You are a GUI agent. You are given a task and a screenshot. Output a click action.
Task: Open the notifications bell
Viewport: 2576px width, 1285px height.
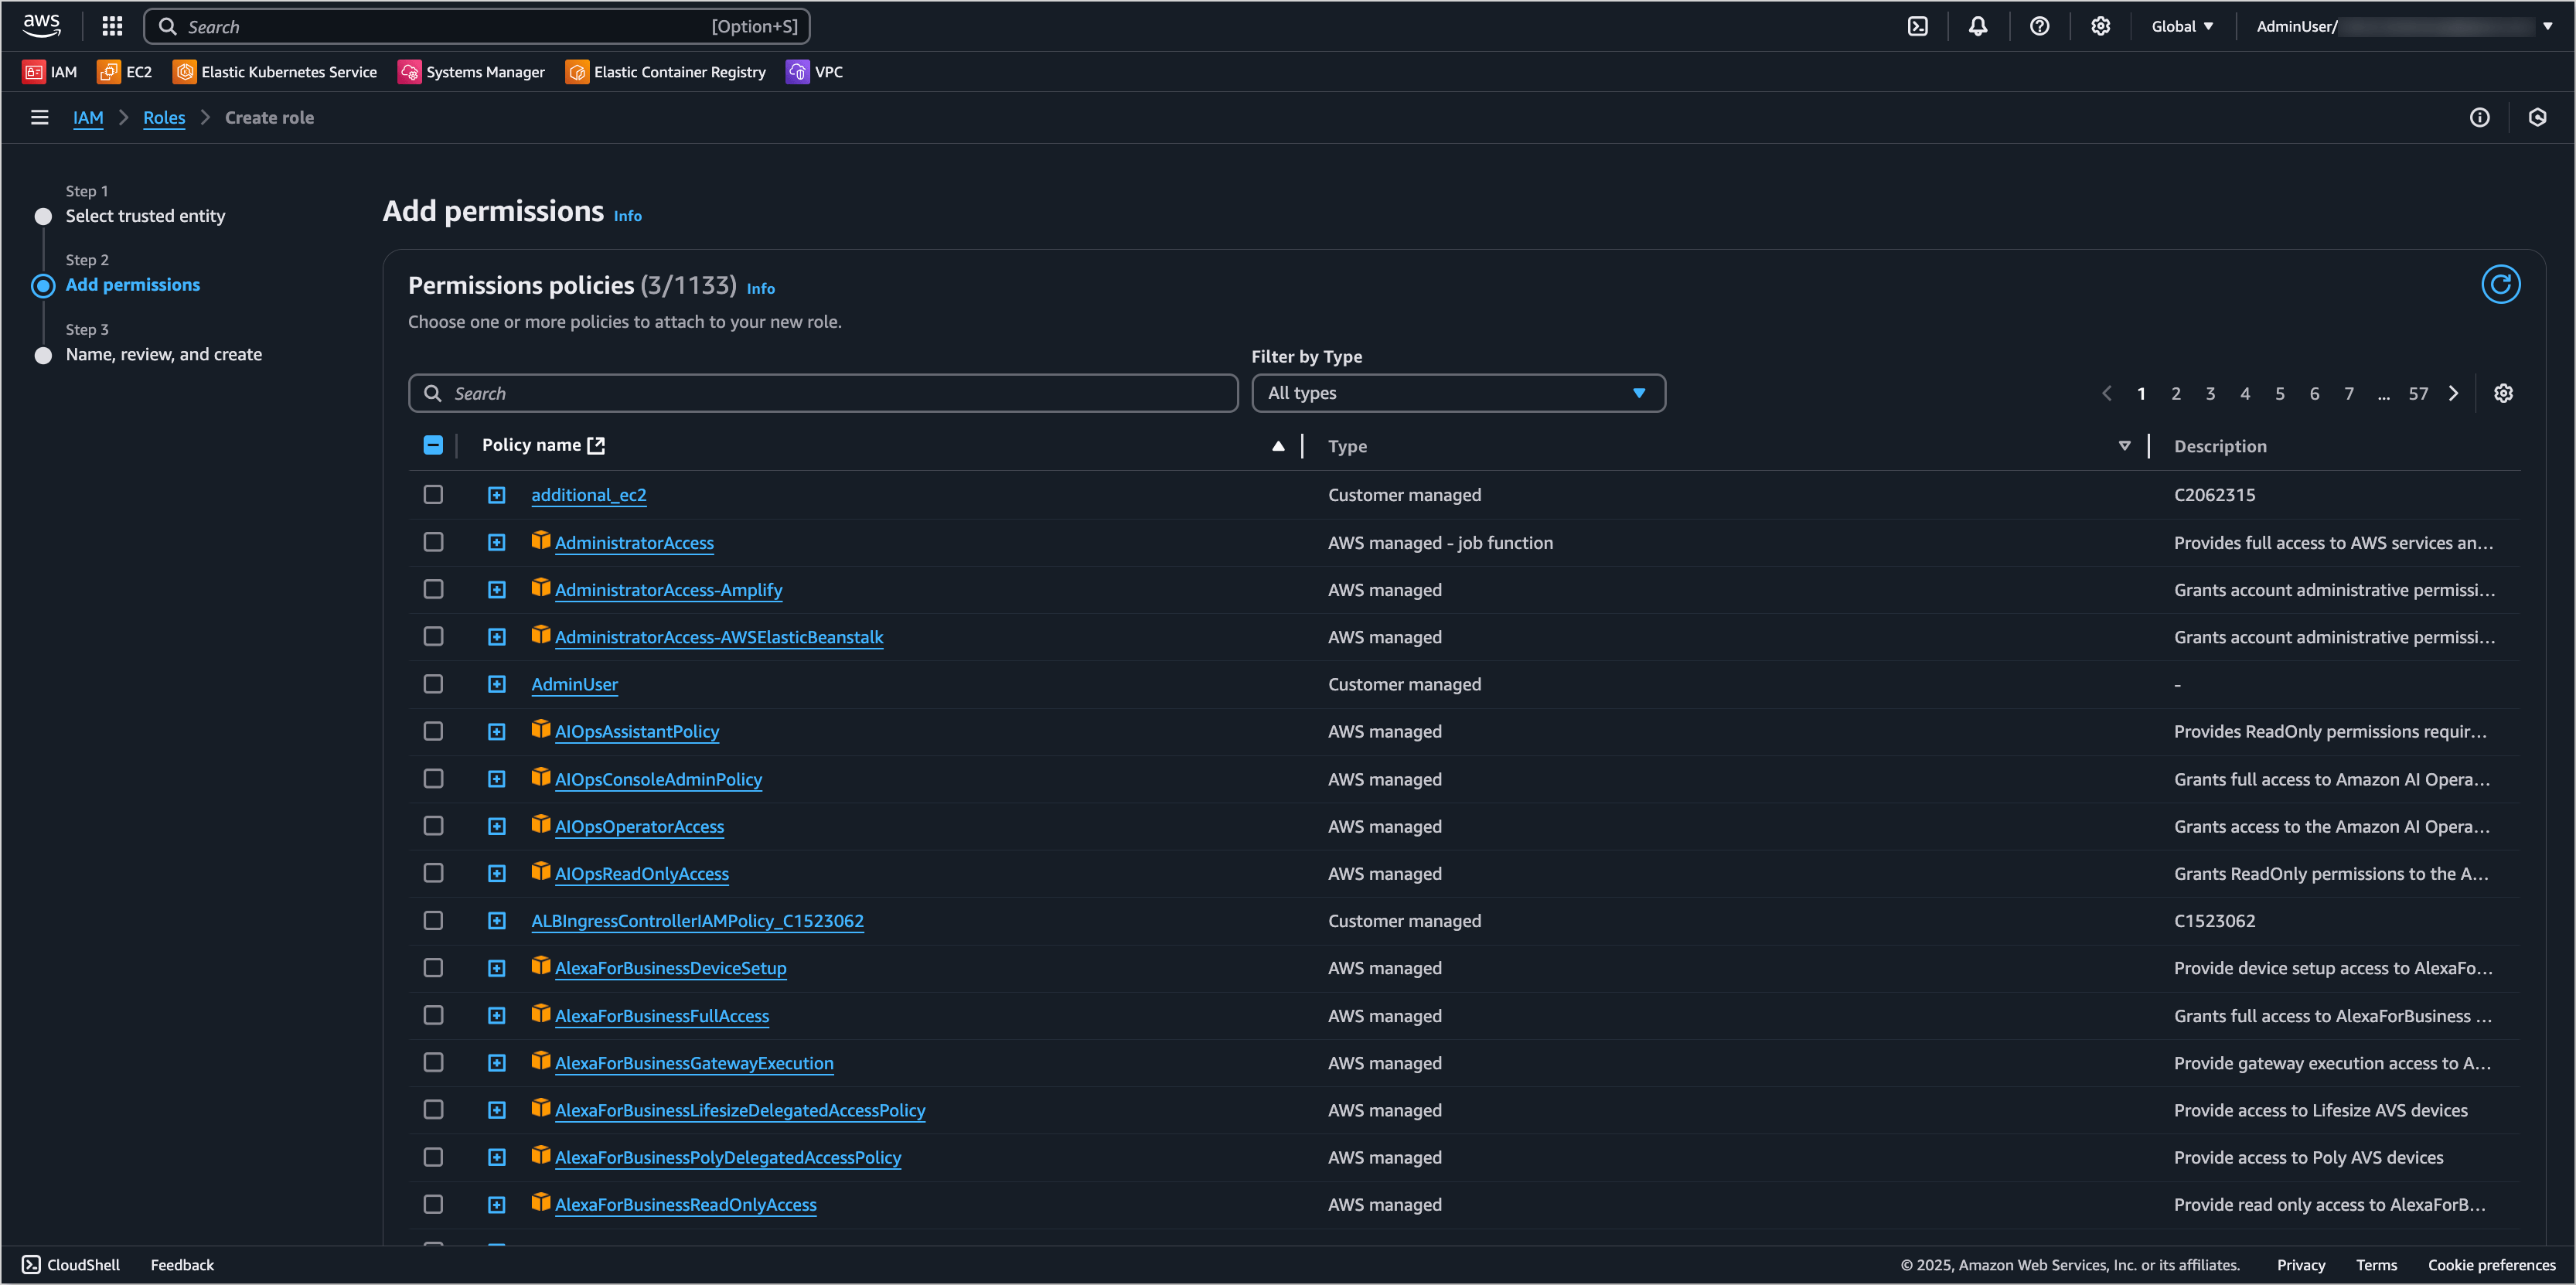[1977, 26]
